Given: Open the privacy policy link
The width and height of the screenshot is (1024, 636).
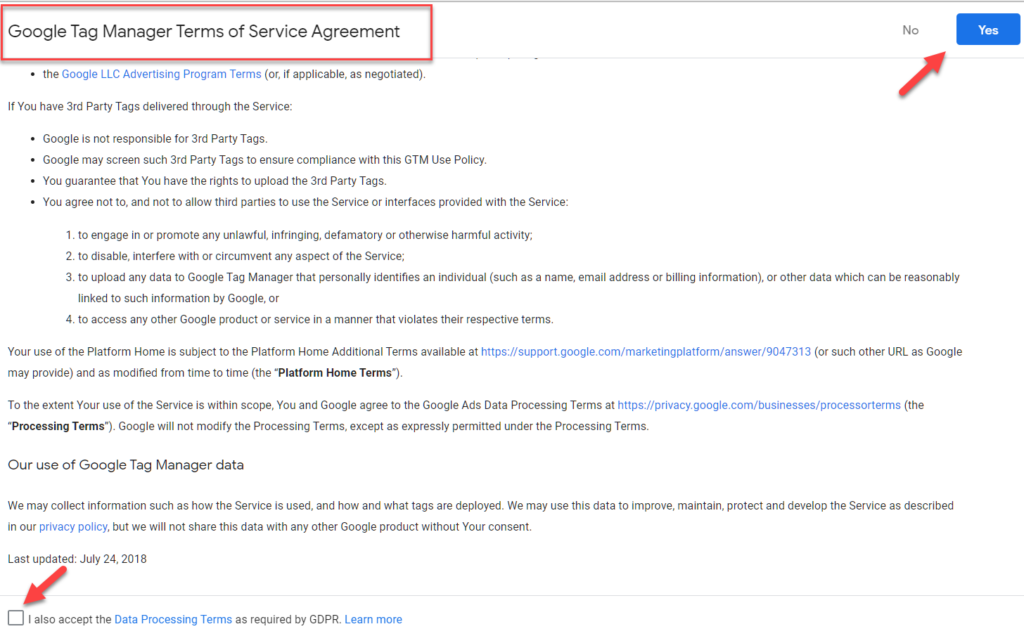Looking at the screenshot, I should point(73,527).
